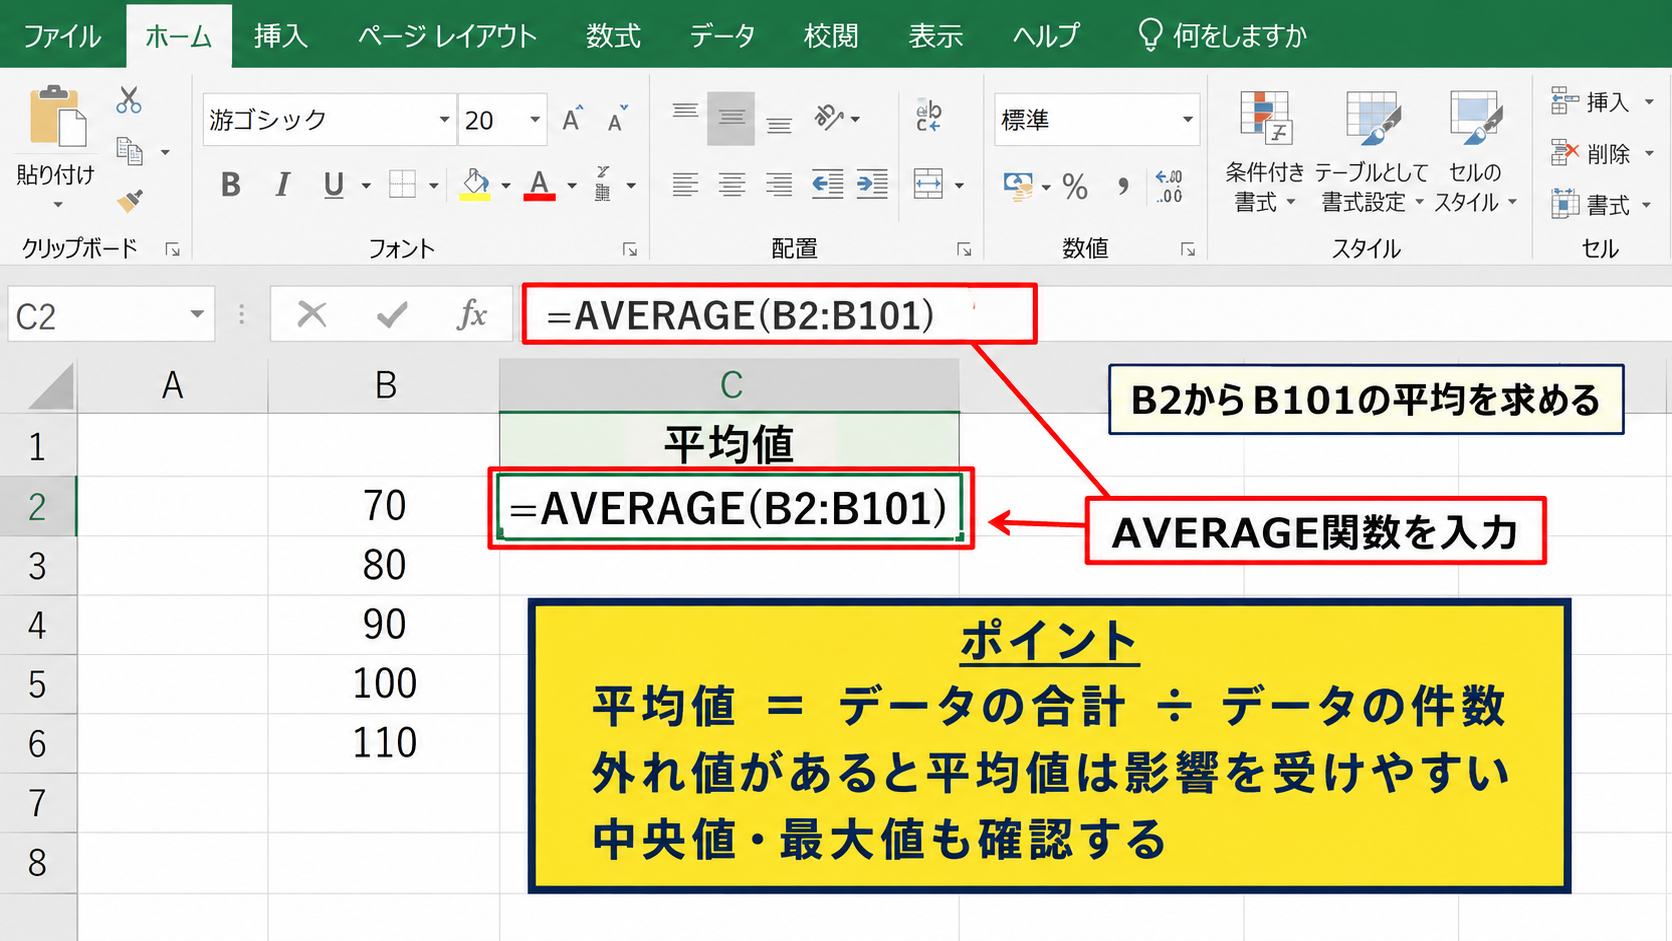Open font color dropdown arrow
1672x941 pixels.
[572, 186]
